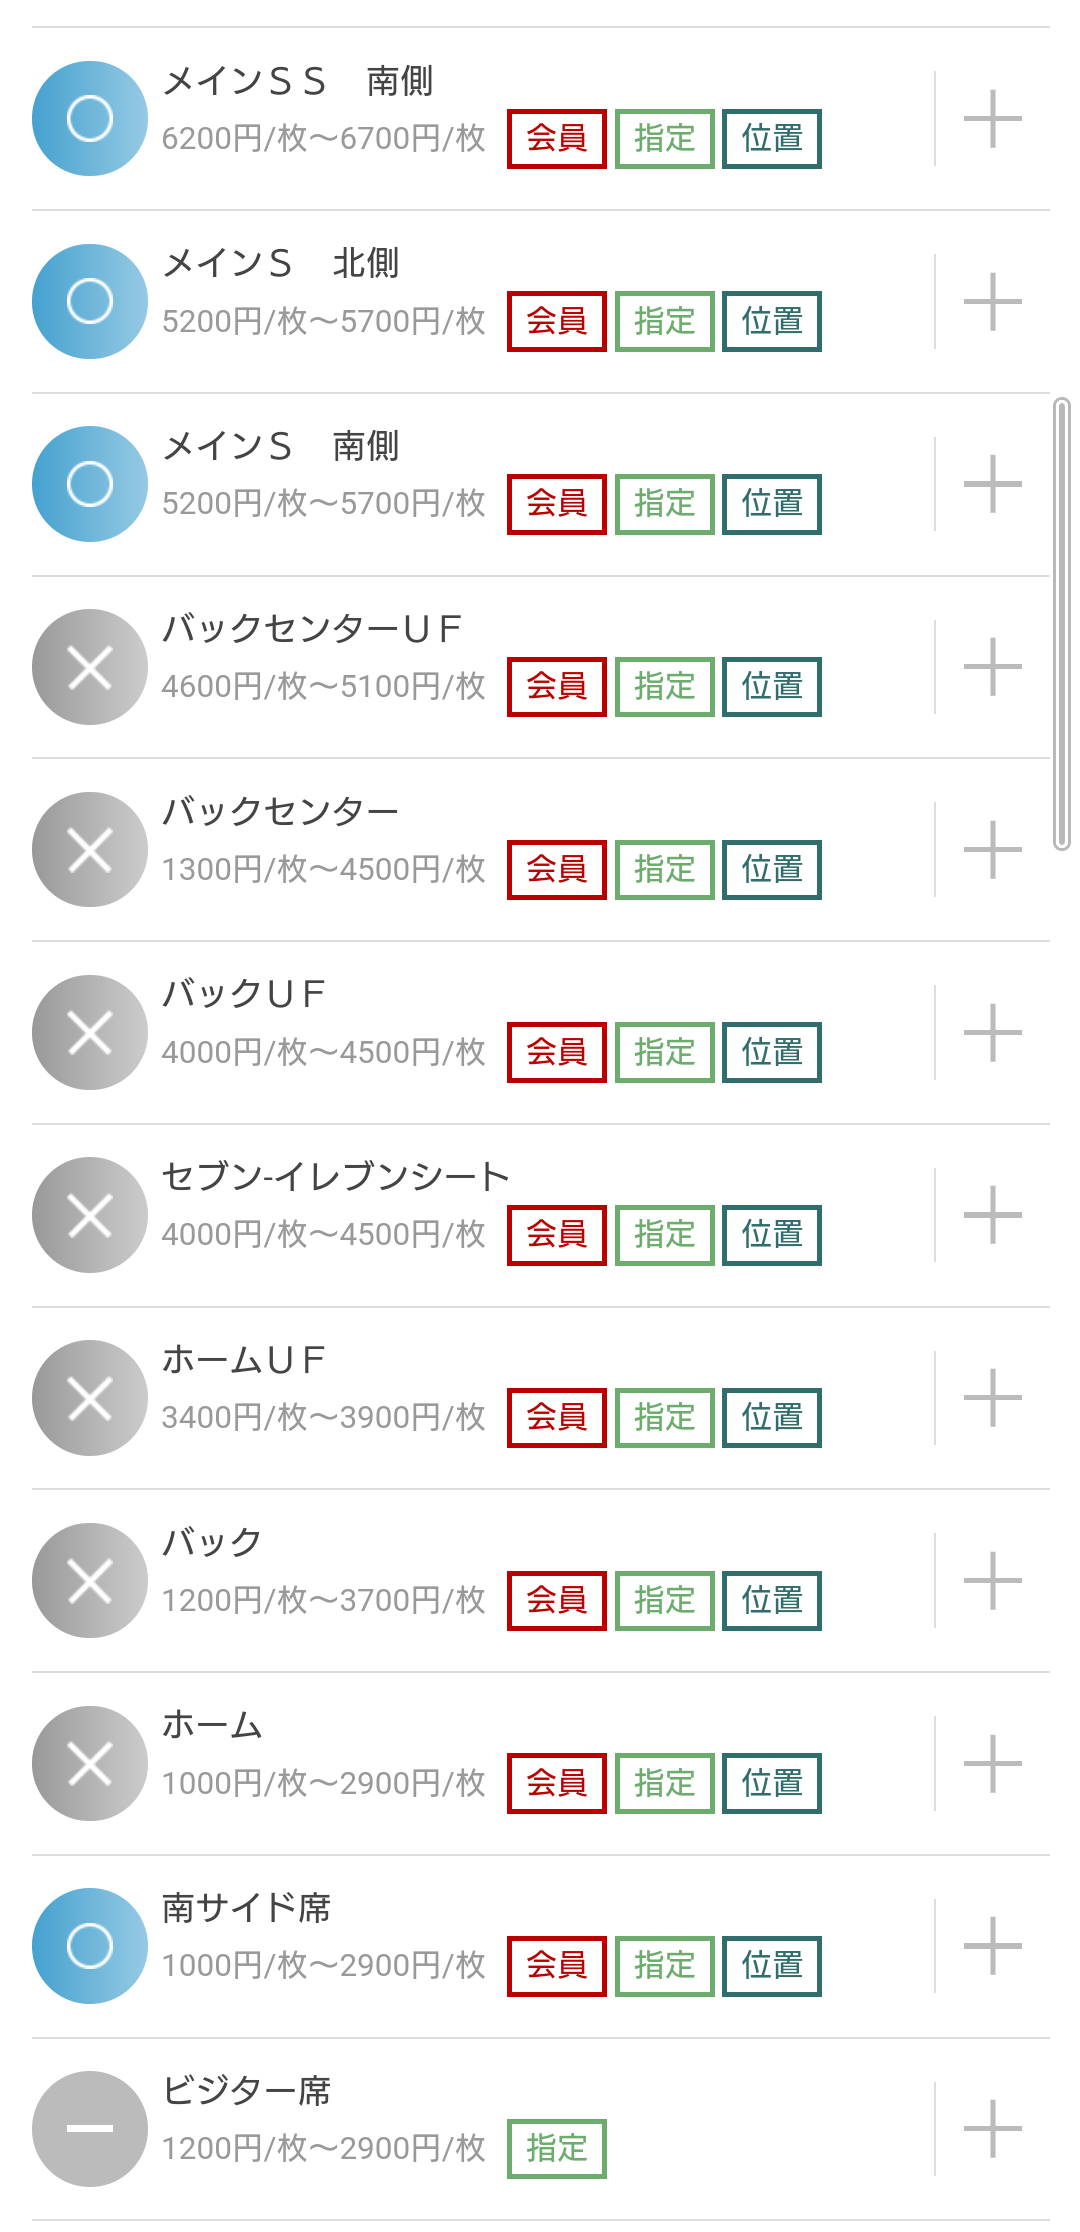Expand the バックセンター row using plus
Image resolution: width=1080 pixels, height=2232 pixels.
pyautogui.click(x=992, y=850)
